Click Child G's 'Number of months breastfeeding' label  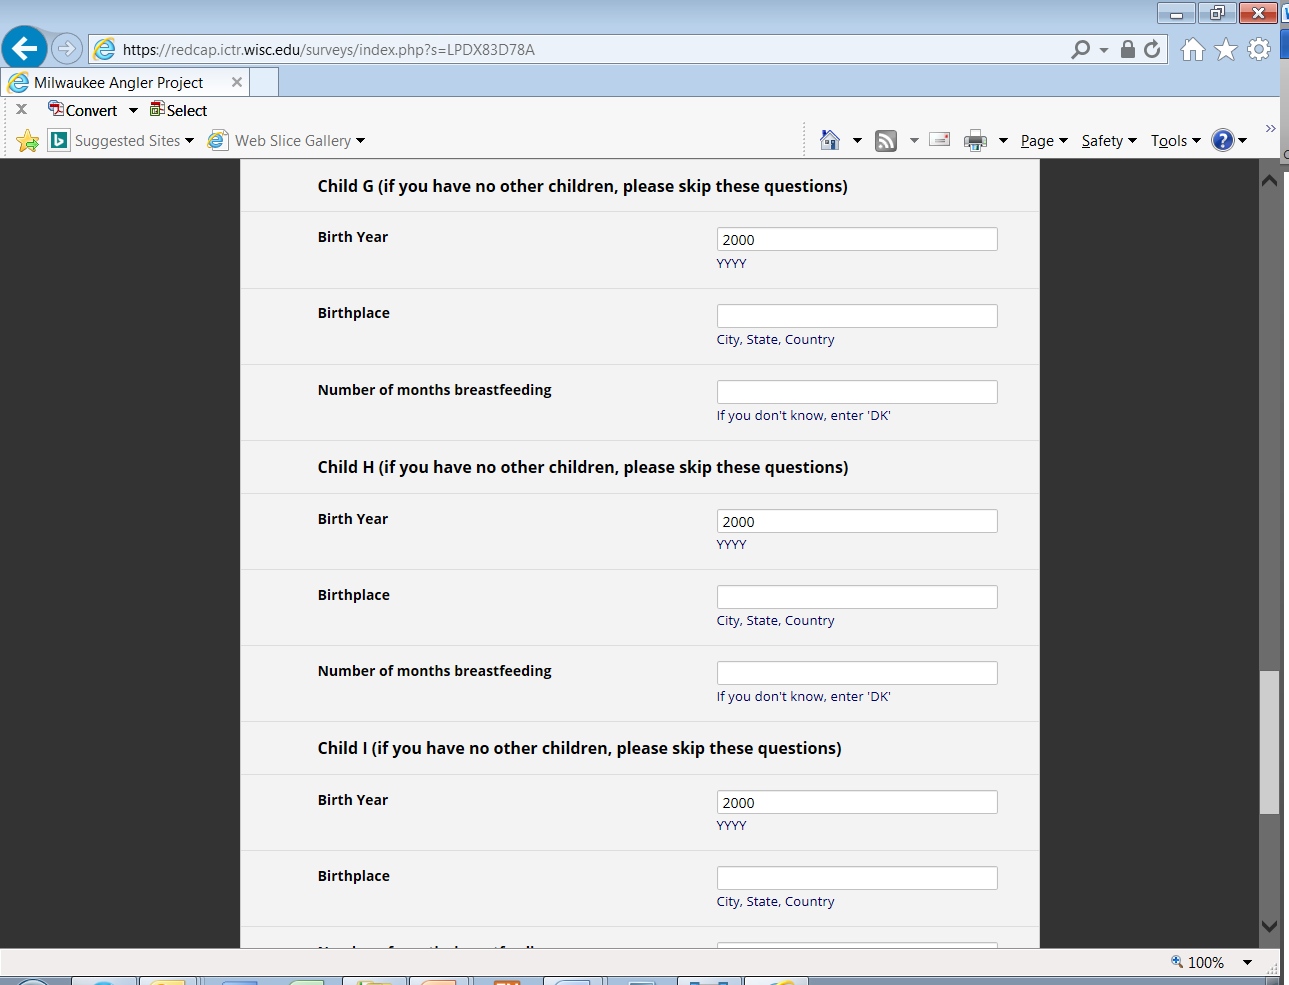coord(435,390)
